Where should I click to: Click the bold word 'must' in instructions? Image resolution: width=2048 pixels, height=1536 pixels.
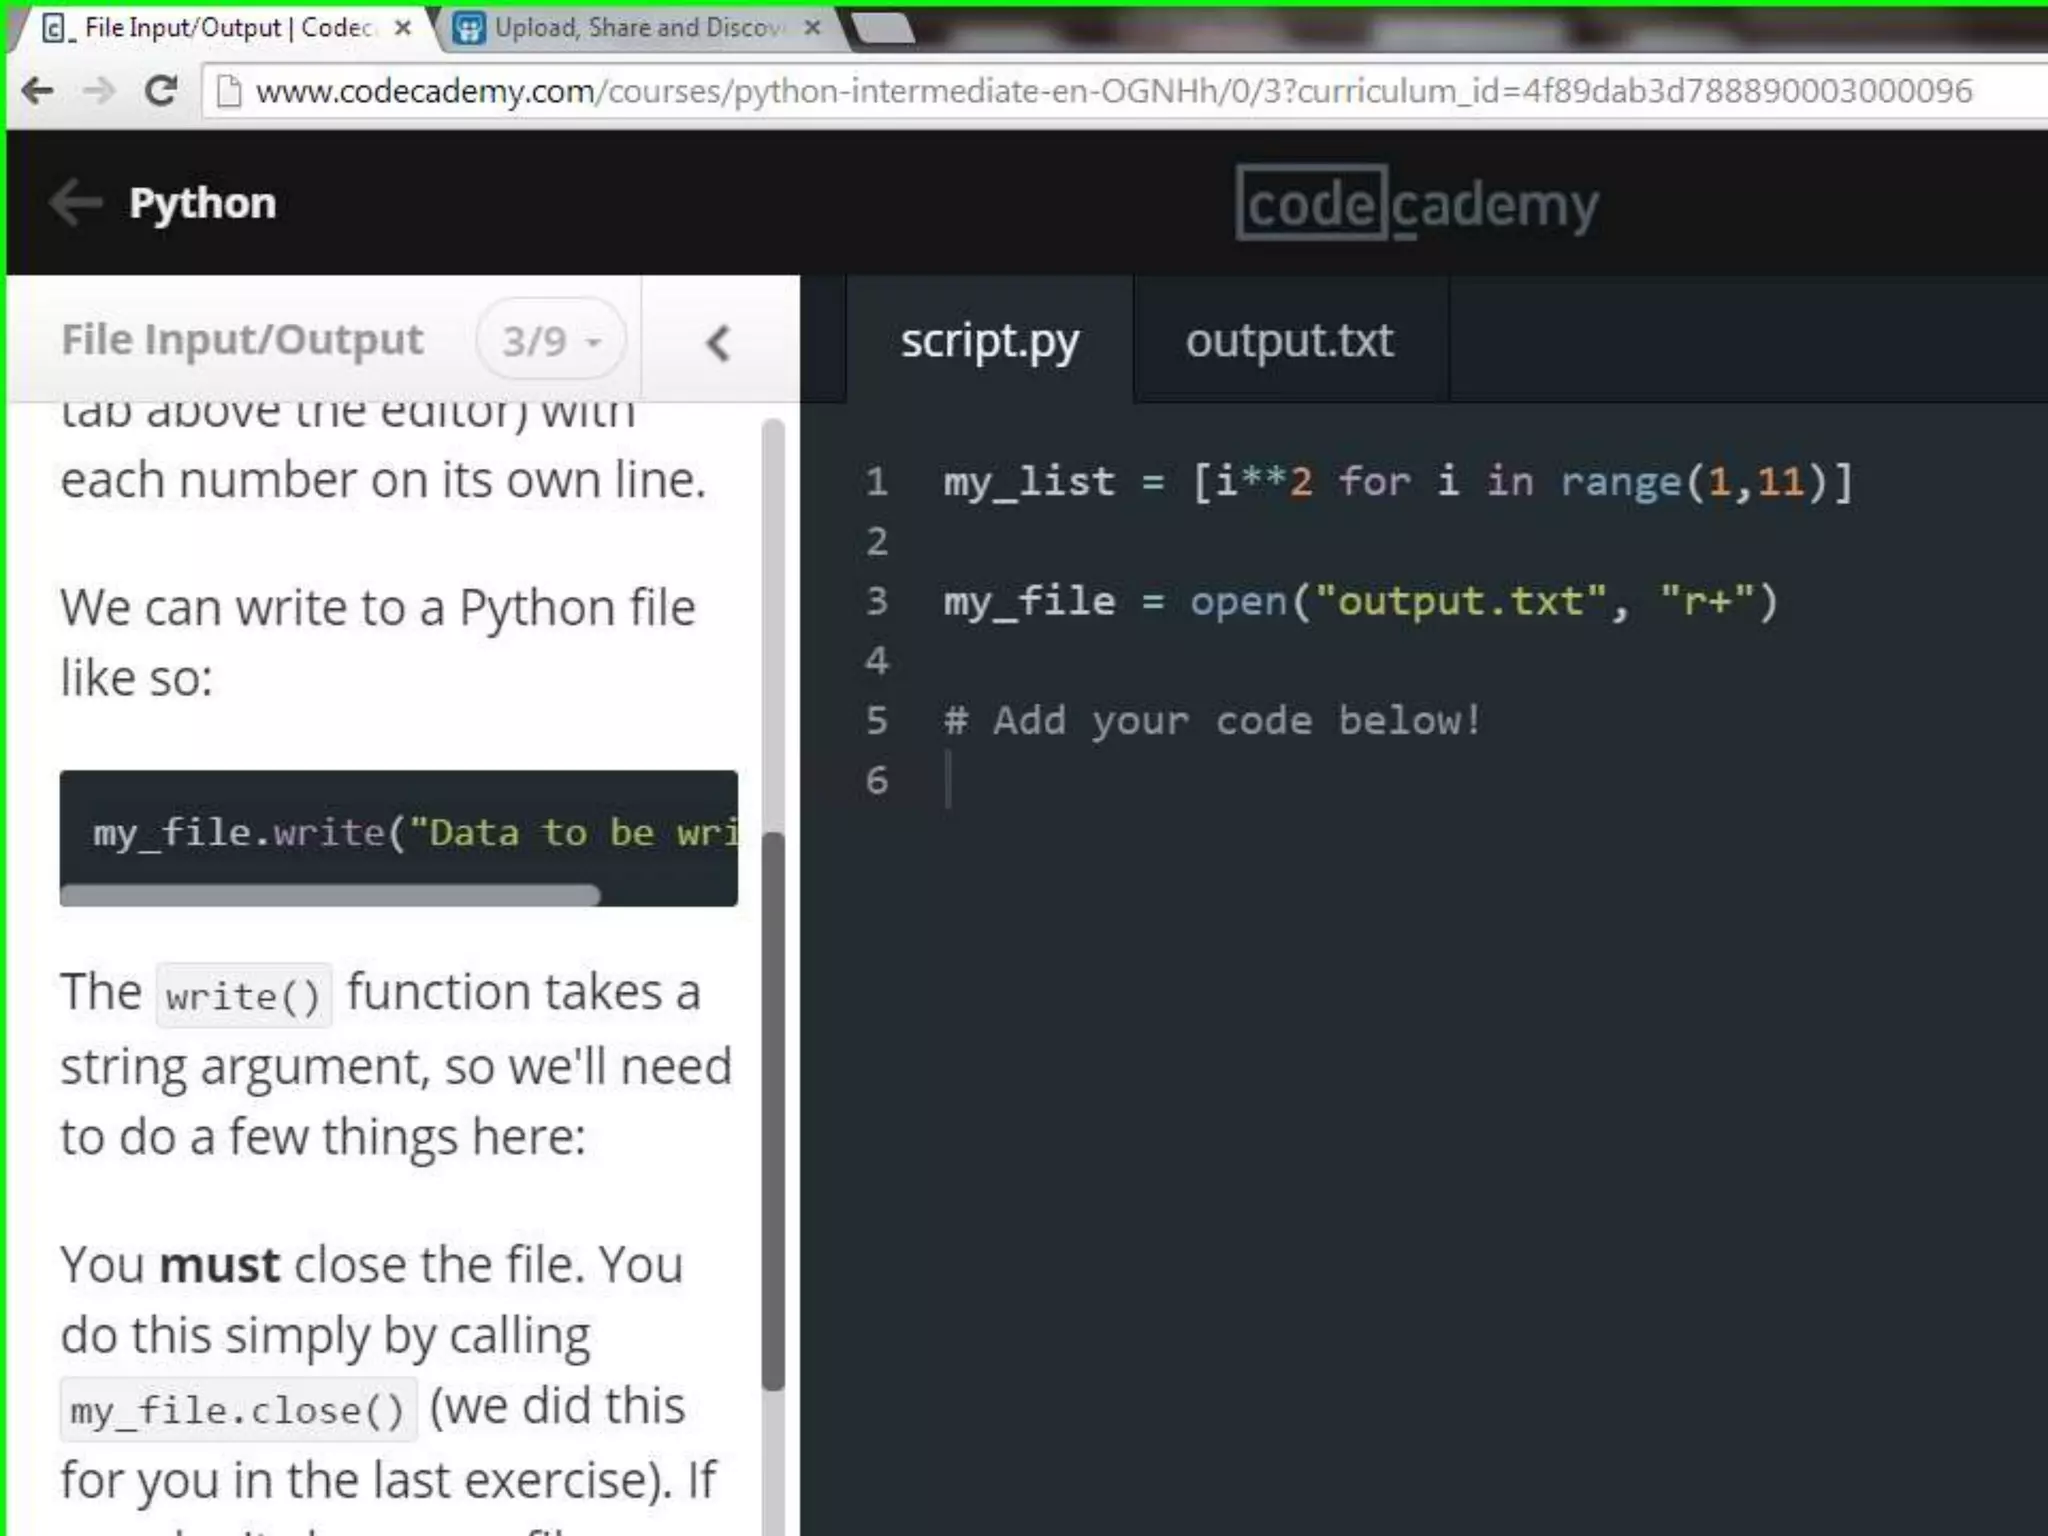[220, 1265]
